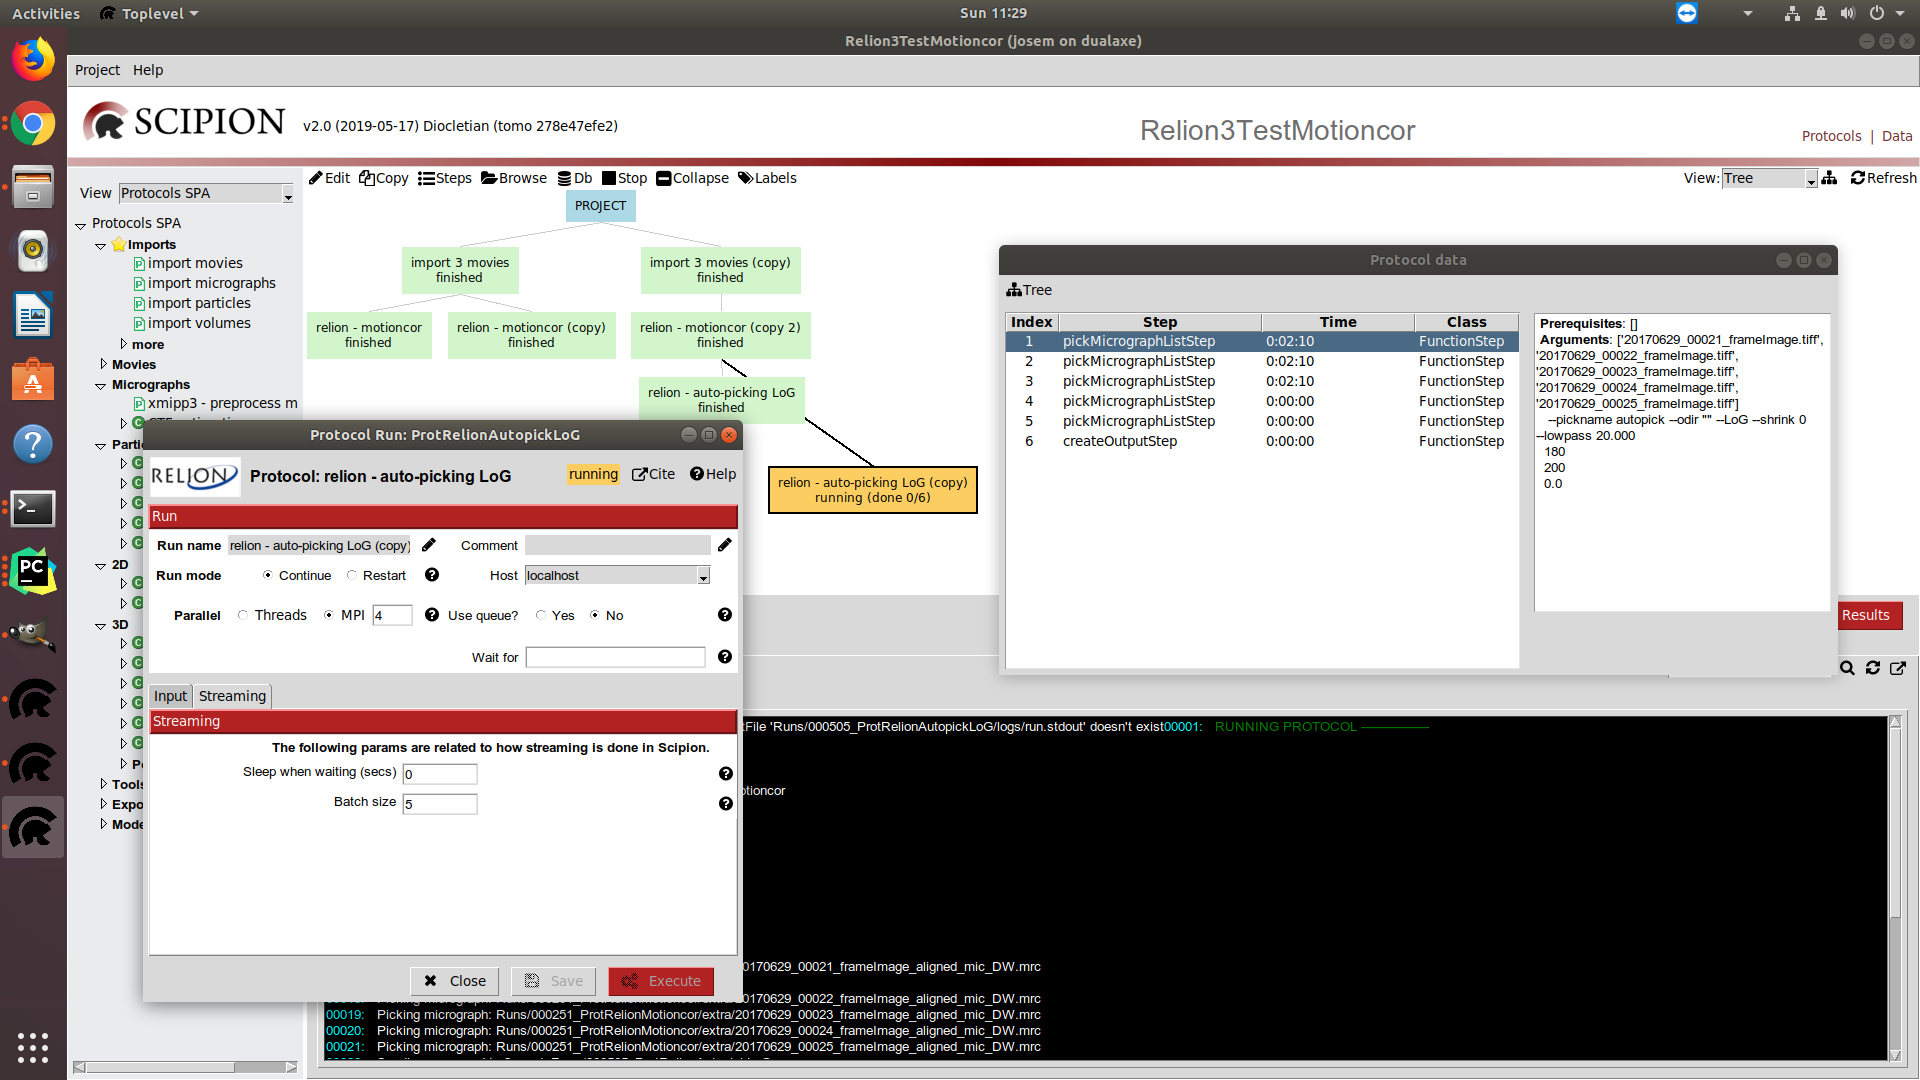The image size is (1920, 1080).
Task: Edit the Batch size input field
Action: point(440,804)
